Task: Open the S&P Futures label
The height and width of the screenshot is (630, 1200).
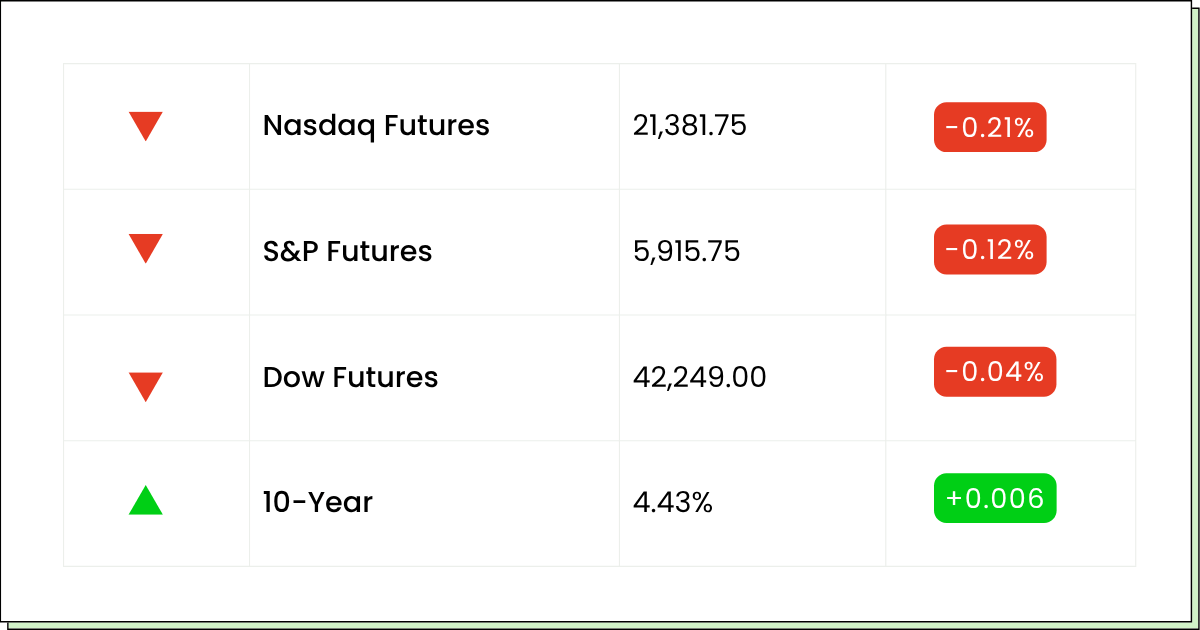Action: click(x=347, y=251)
